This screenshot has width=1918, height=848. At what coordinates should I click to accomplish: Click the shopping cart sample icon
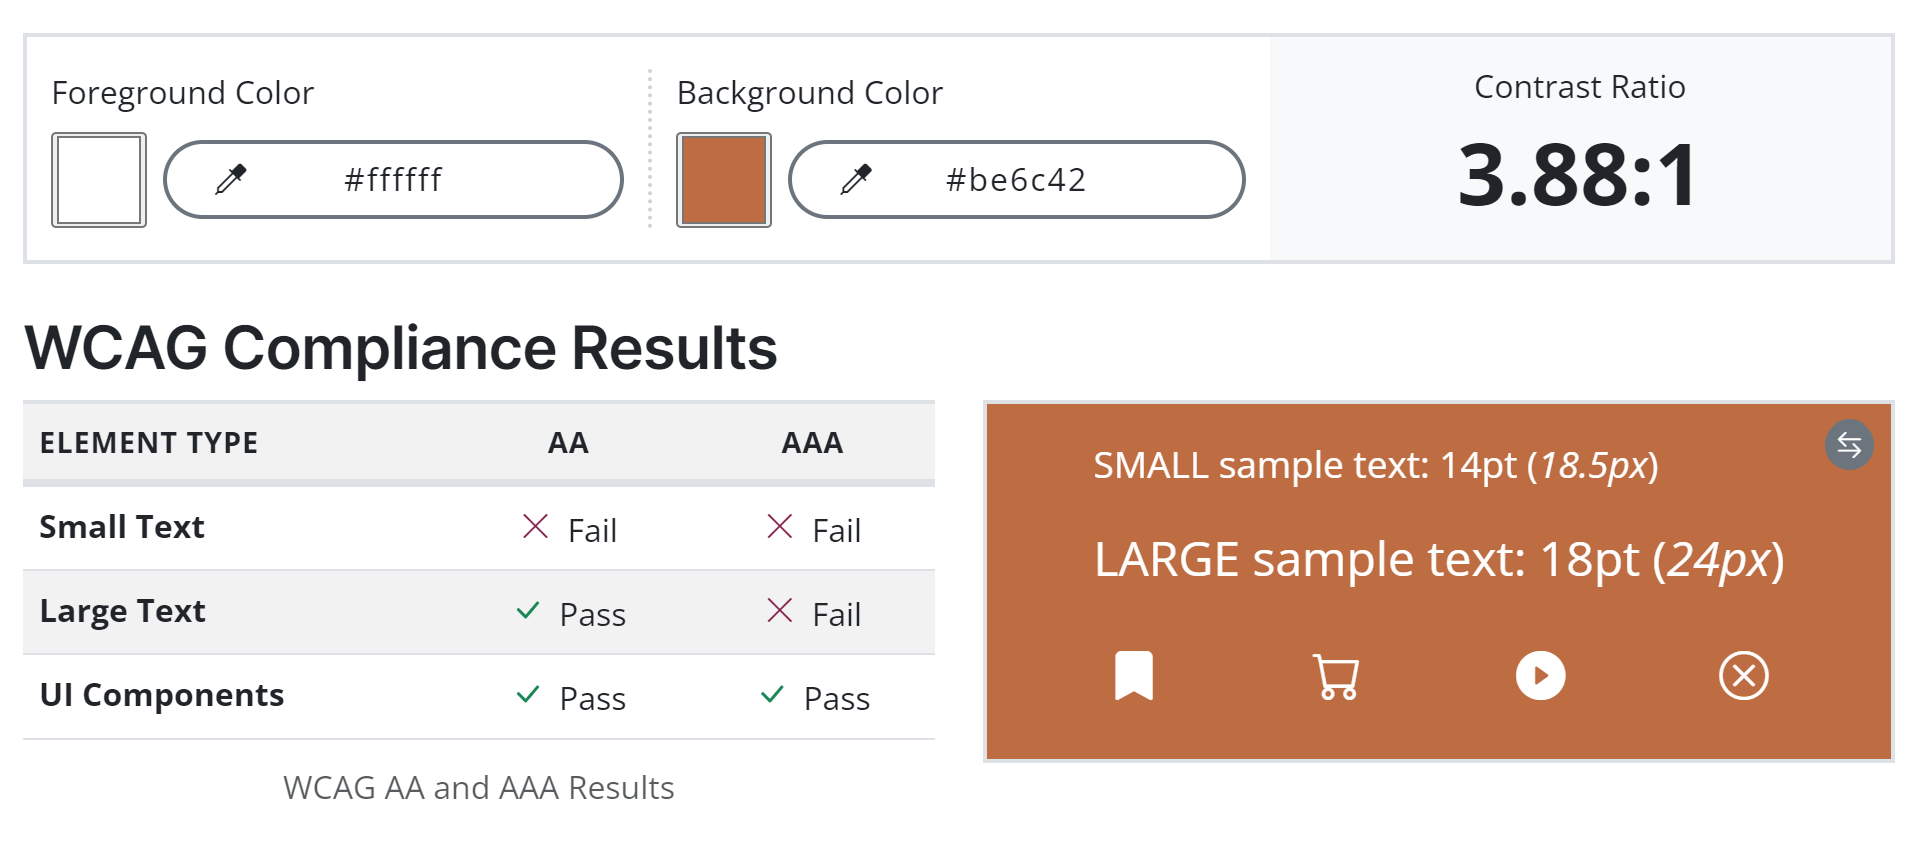click(1336, 676)
